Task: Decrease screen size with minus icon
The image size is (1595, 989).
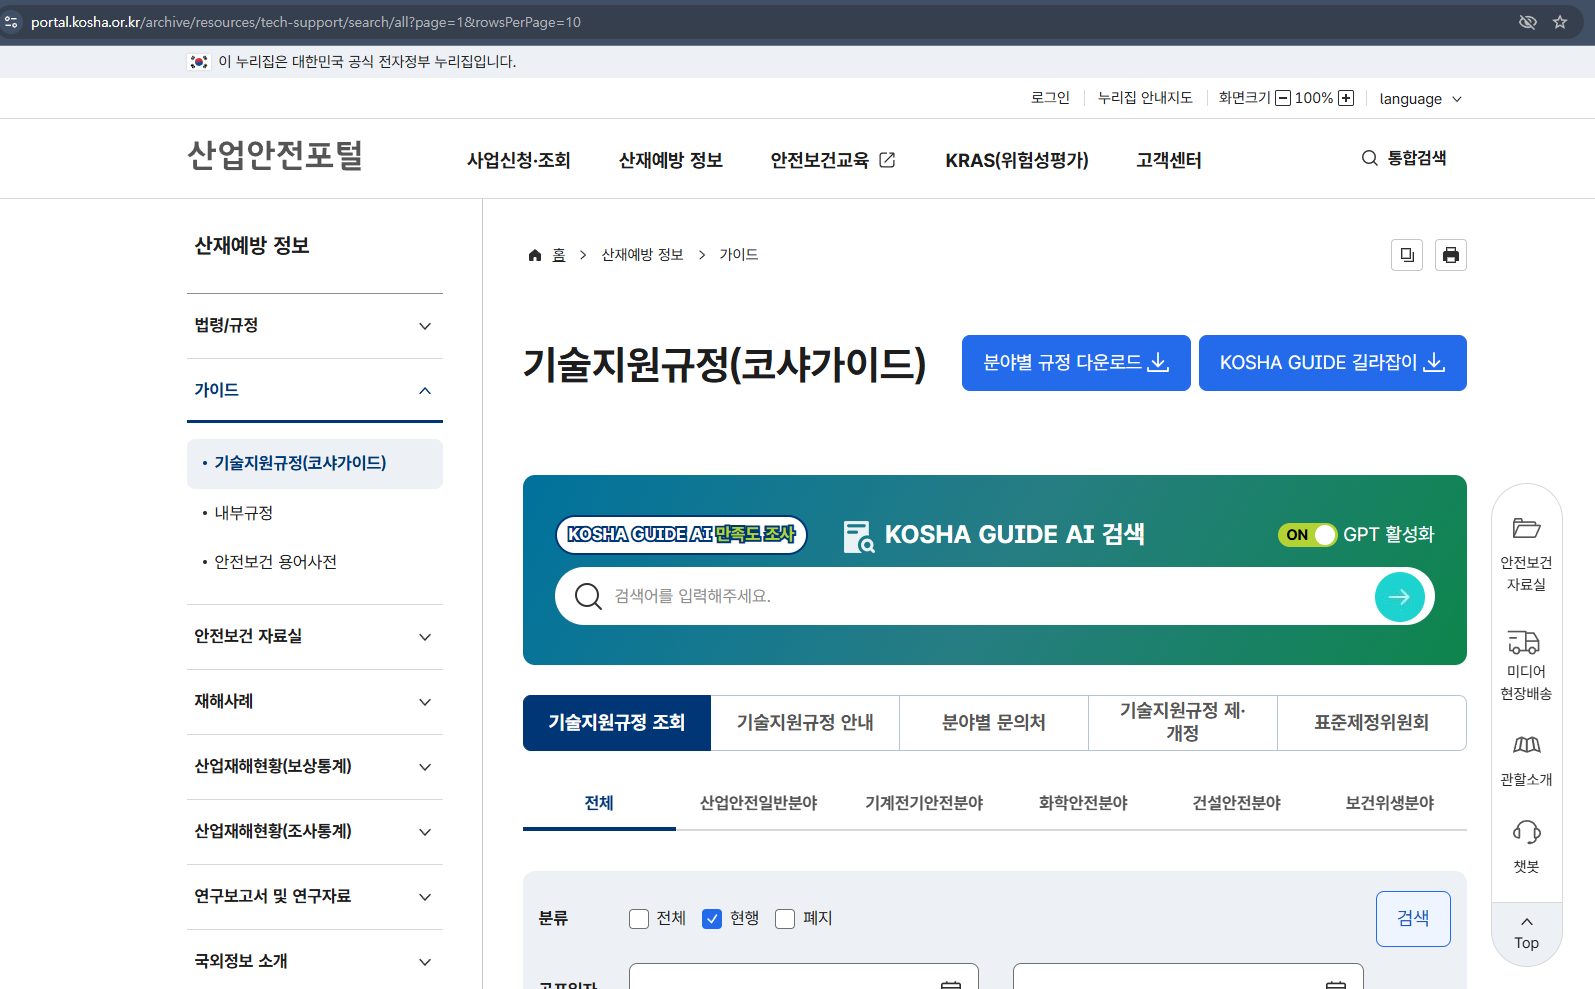Action: tap(1283, 98)
